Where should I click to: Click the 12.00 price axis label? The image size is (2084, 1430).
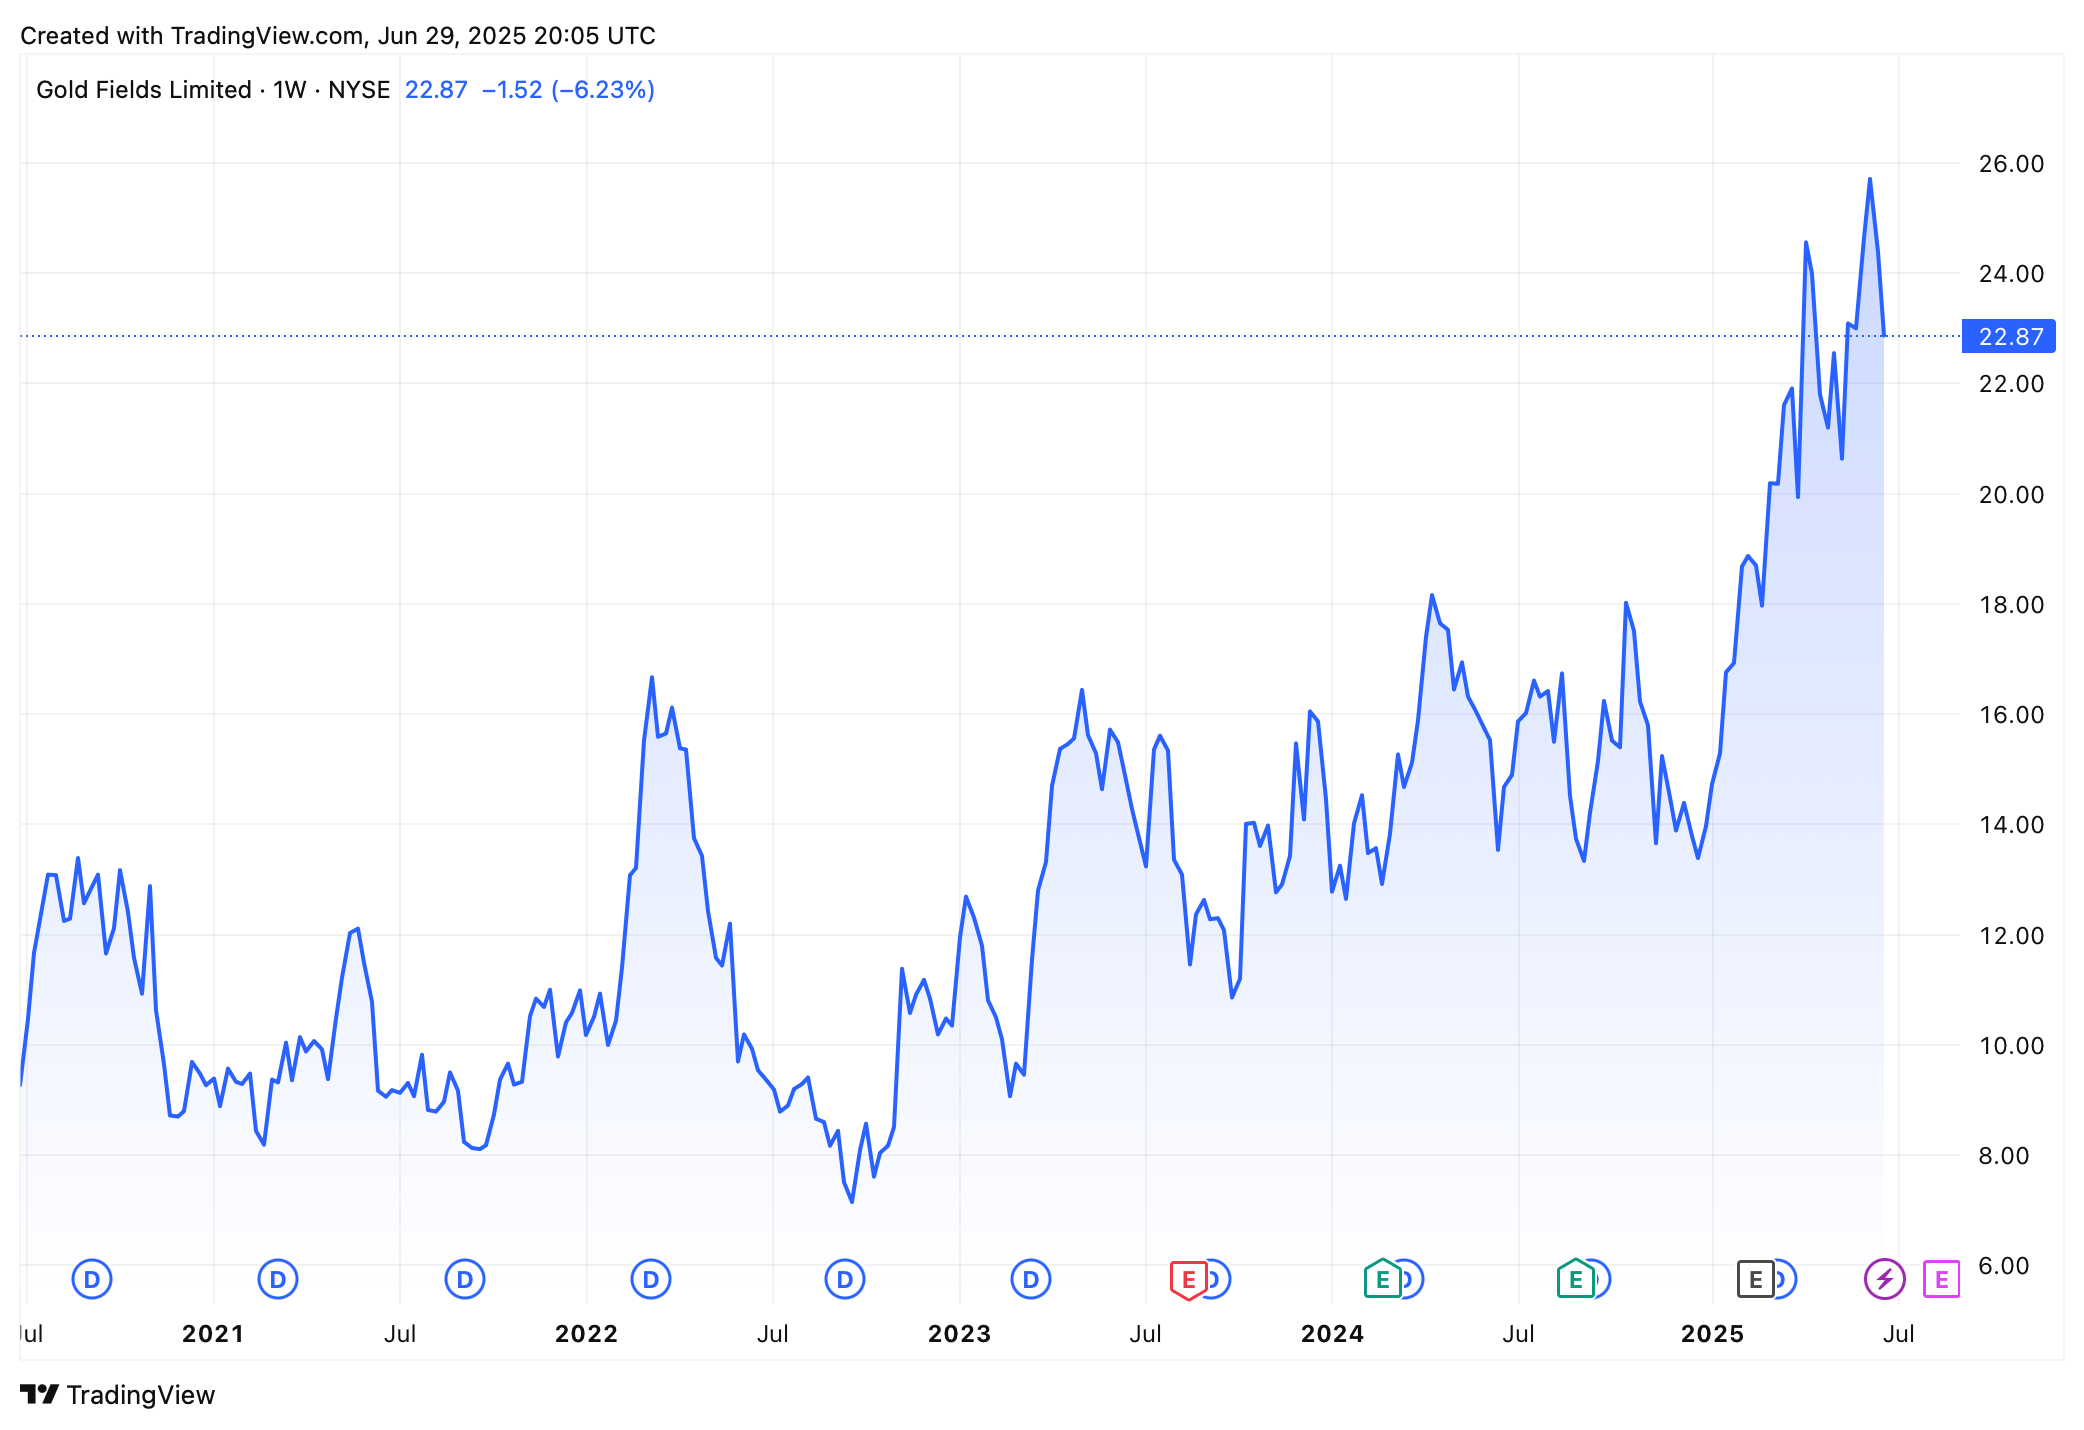pyautogui.click(x=2011, y=935)
